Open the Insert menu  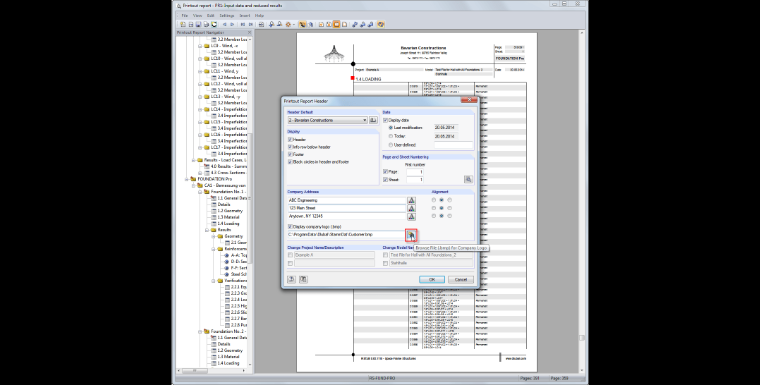245,16
